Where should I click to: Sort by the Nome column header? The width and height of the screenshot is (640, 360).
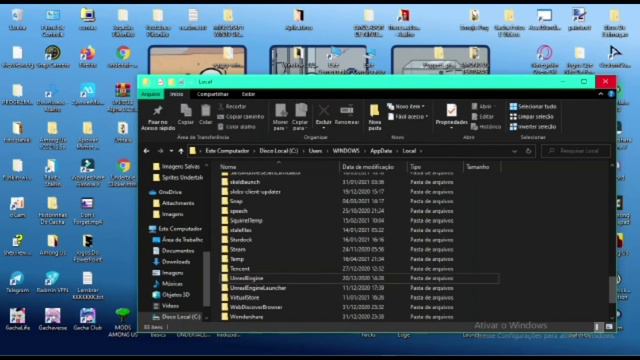click(x=278, y=167)
